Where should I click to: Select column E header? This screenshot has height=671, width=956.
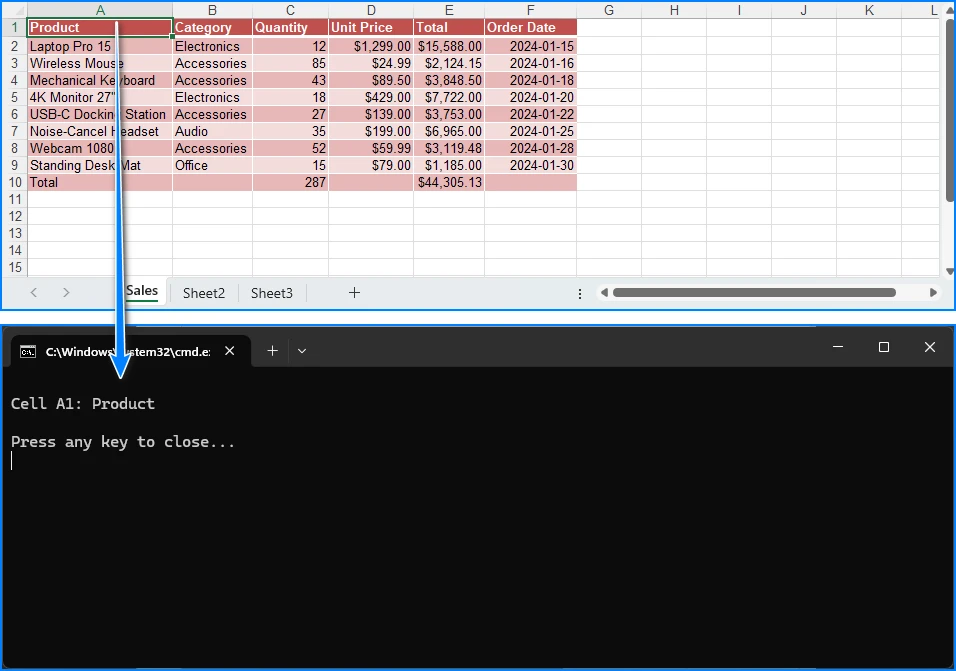449,10
